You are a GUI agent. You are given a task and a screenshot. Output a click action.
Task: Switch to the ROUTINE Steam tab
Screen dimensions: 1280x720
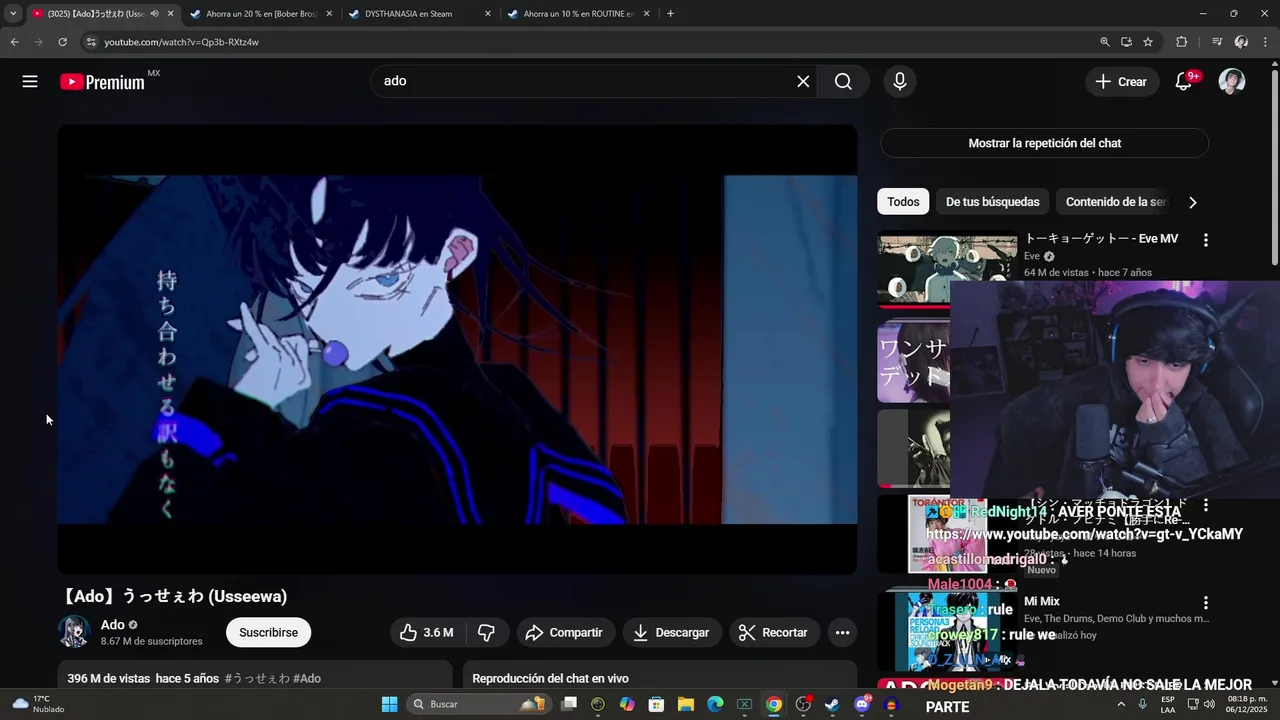click(x=578, y=14)
